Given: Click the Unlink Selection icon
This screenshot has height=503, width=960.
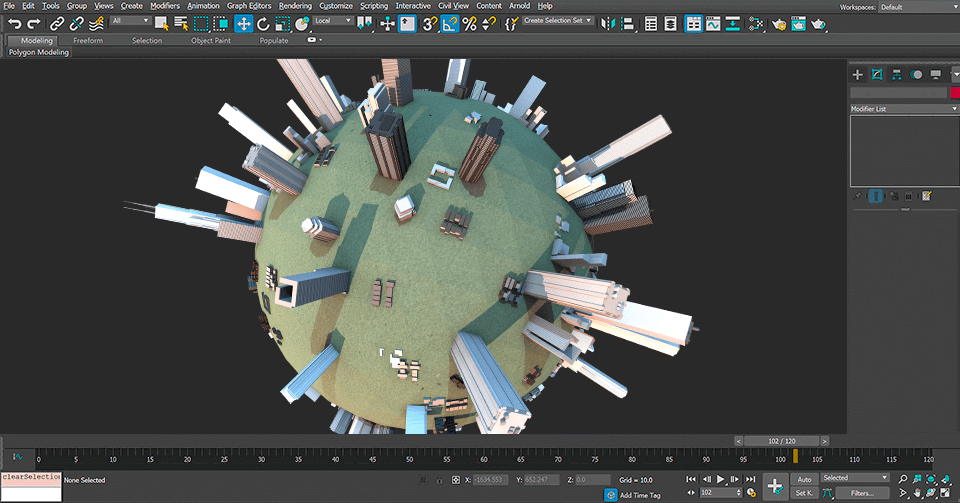Looking at the screenshot, I should click(x=77, y=24).
